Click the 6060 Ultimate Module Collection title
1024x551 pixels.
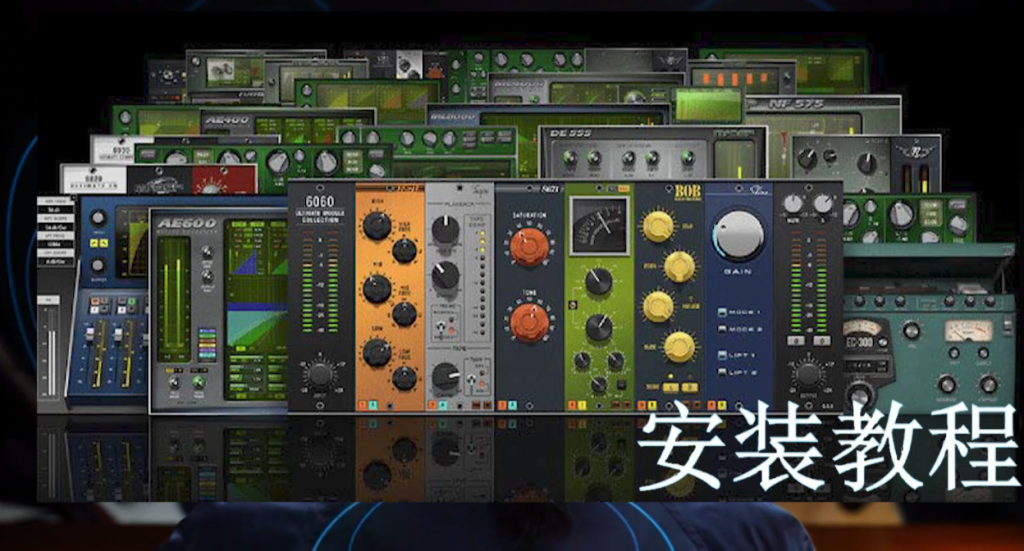[x=319, y=209]
